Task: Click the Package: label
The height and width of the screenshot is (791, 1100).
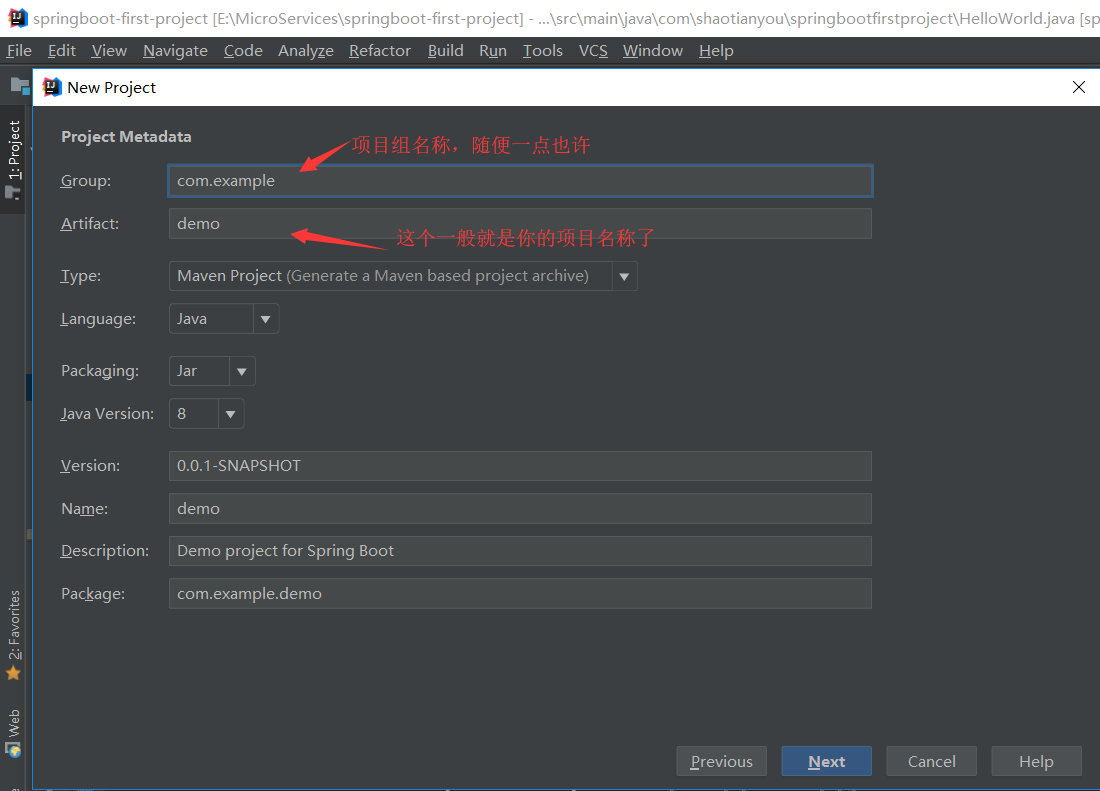Action: point(93,594)
